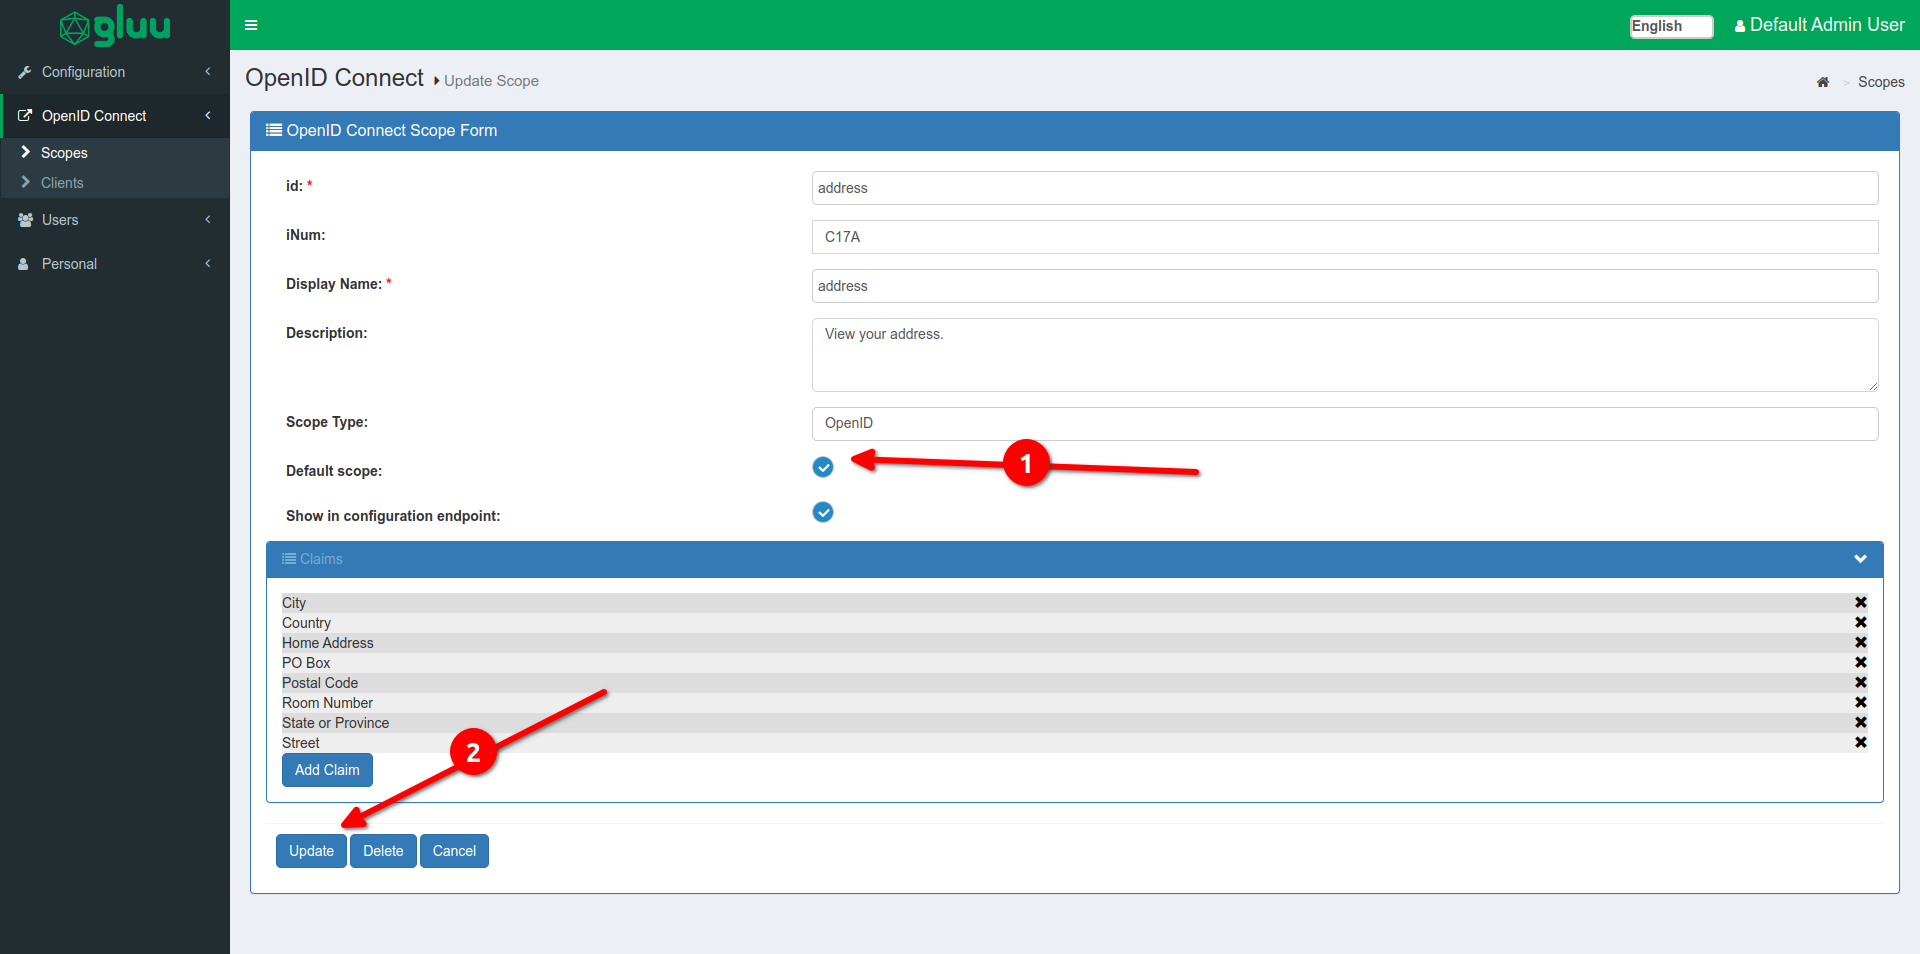Collapse the Claims panel chevron
The height and width of the screenshot is (954, 1920).
pos(1860,559)
